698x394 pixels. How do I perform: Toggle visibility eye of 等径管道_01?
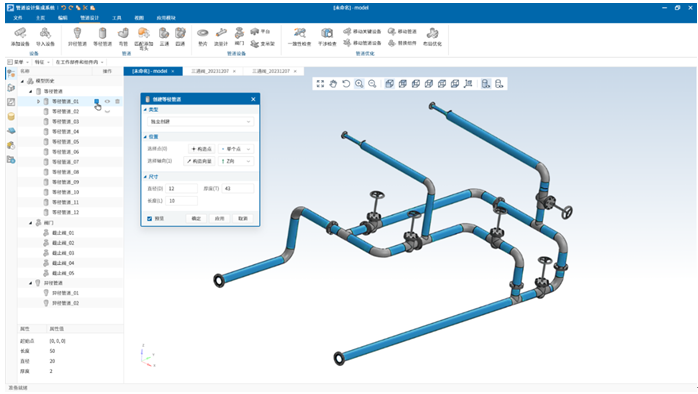click(107, 102)
